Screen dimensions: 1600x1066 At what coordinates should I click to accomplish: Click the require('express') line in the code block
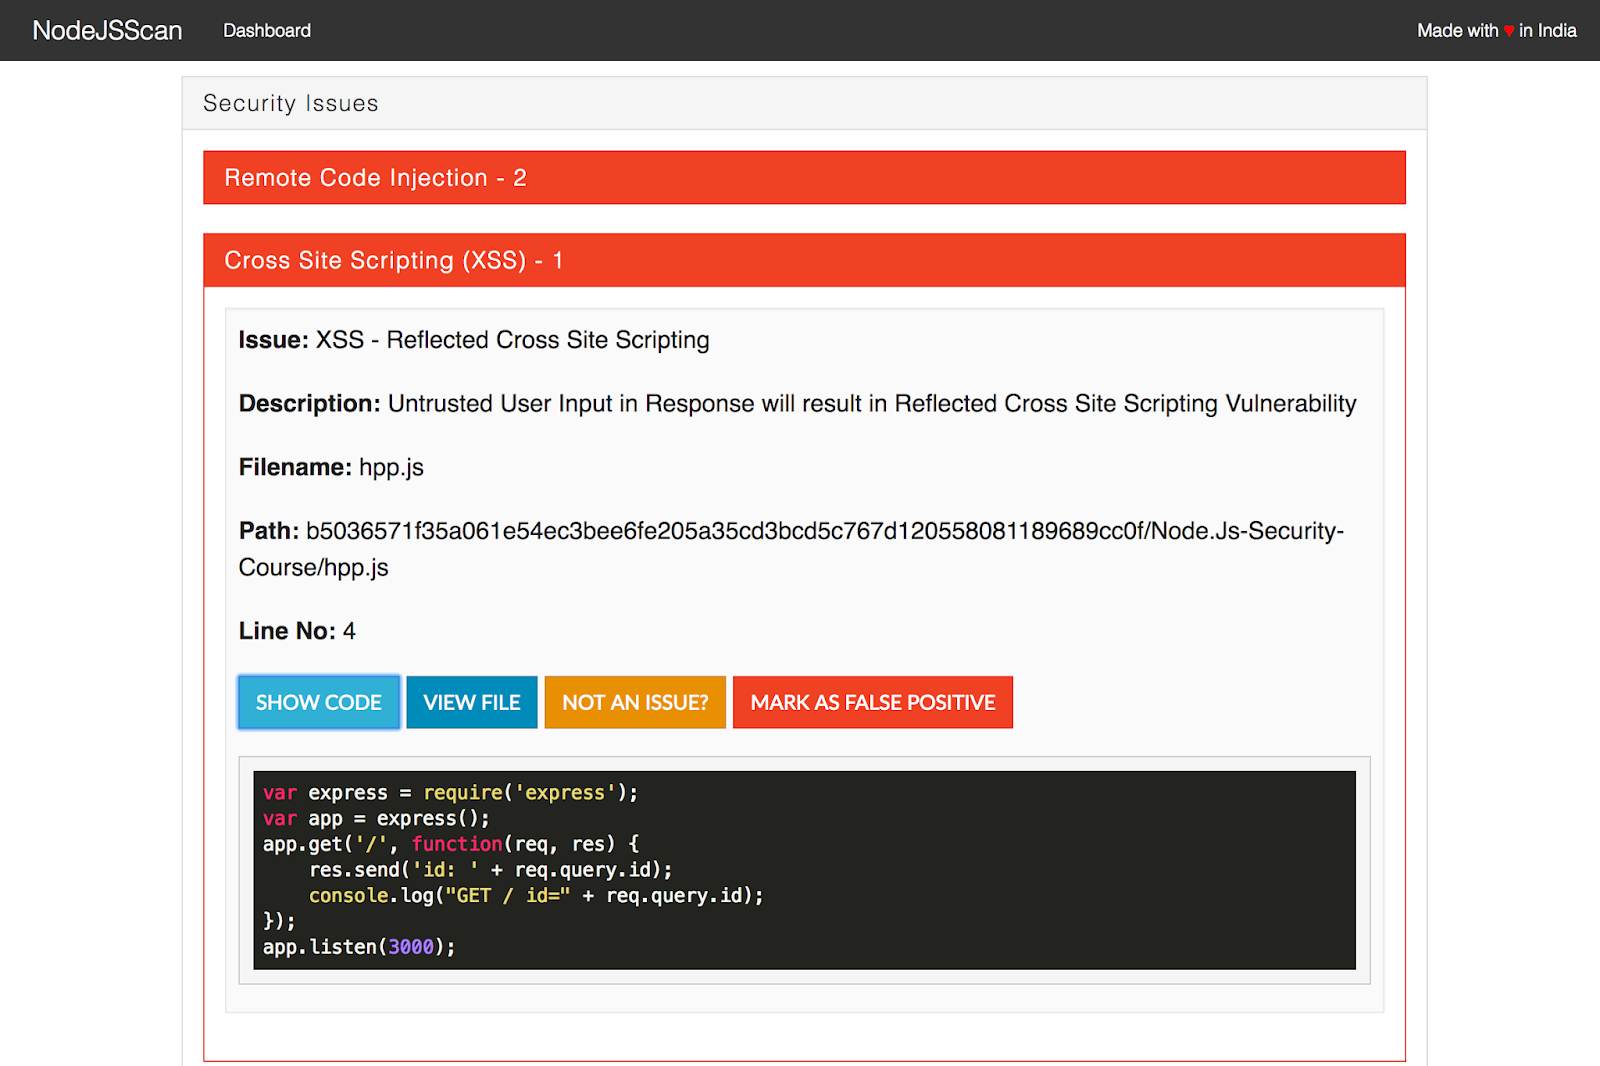[449, 792]
